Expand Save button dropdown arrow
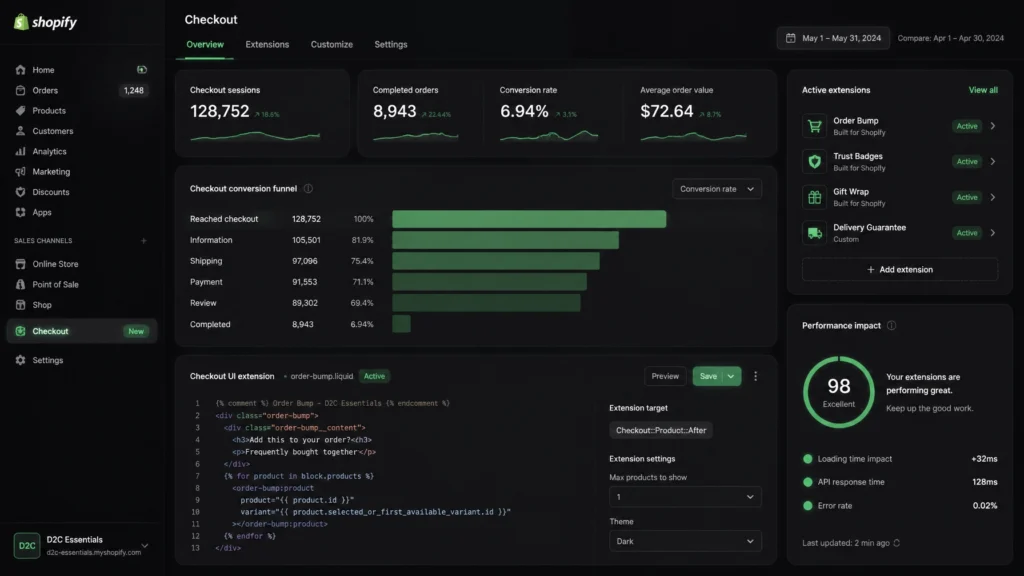This screenshot has height=576, width=1024. pyautogui.click(x=731, y=376)
